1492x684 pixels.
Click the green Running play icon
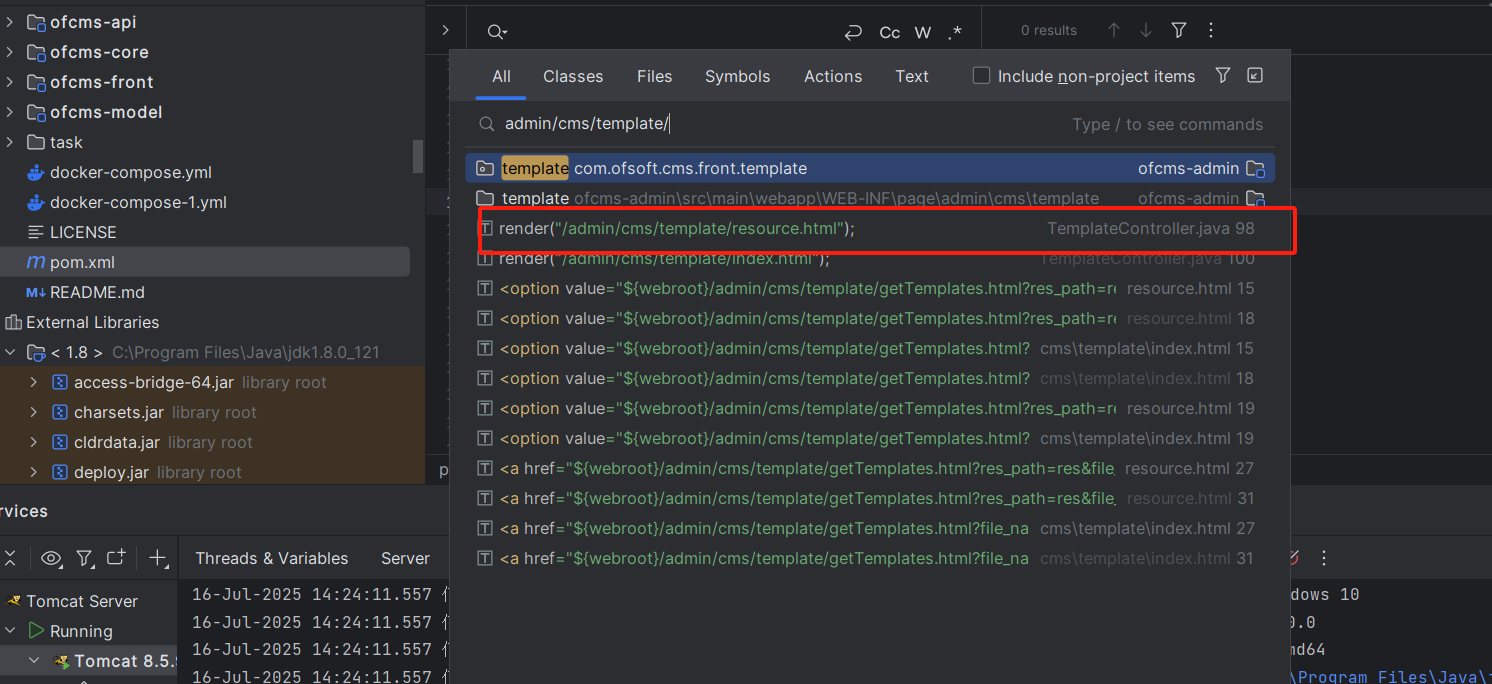coord(36,631)
